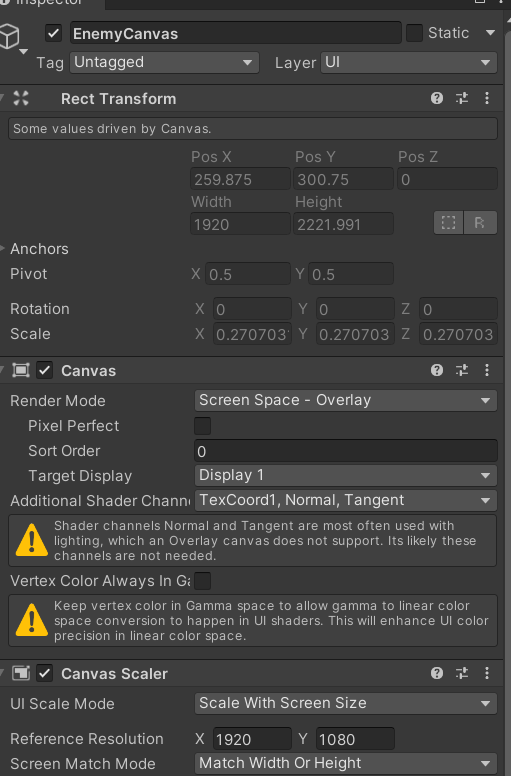Click the Scale Z field
The width and height of the screenshot is (511, 776).
tap(459, 334)
